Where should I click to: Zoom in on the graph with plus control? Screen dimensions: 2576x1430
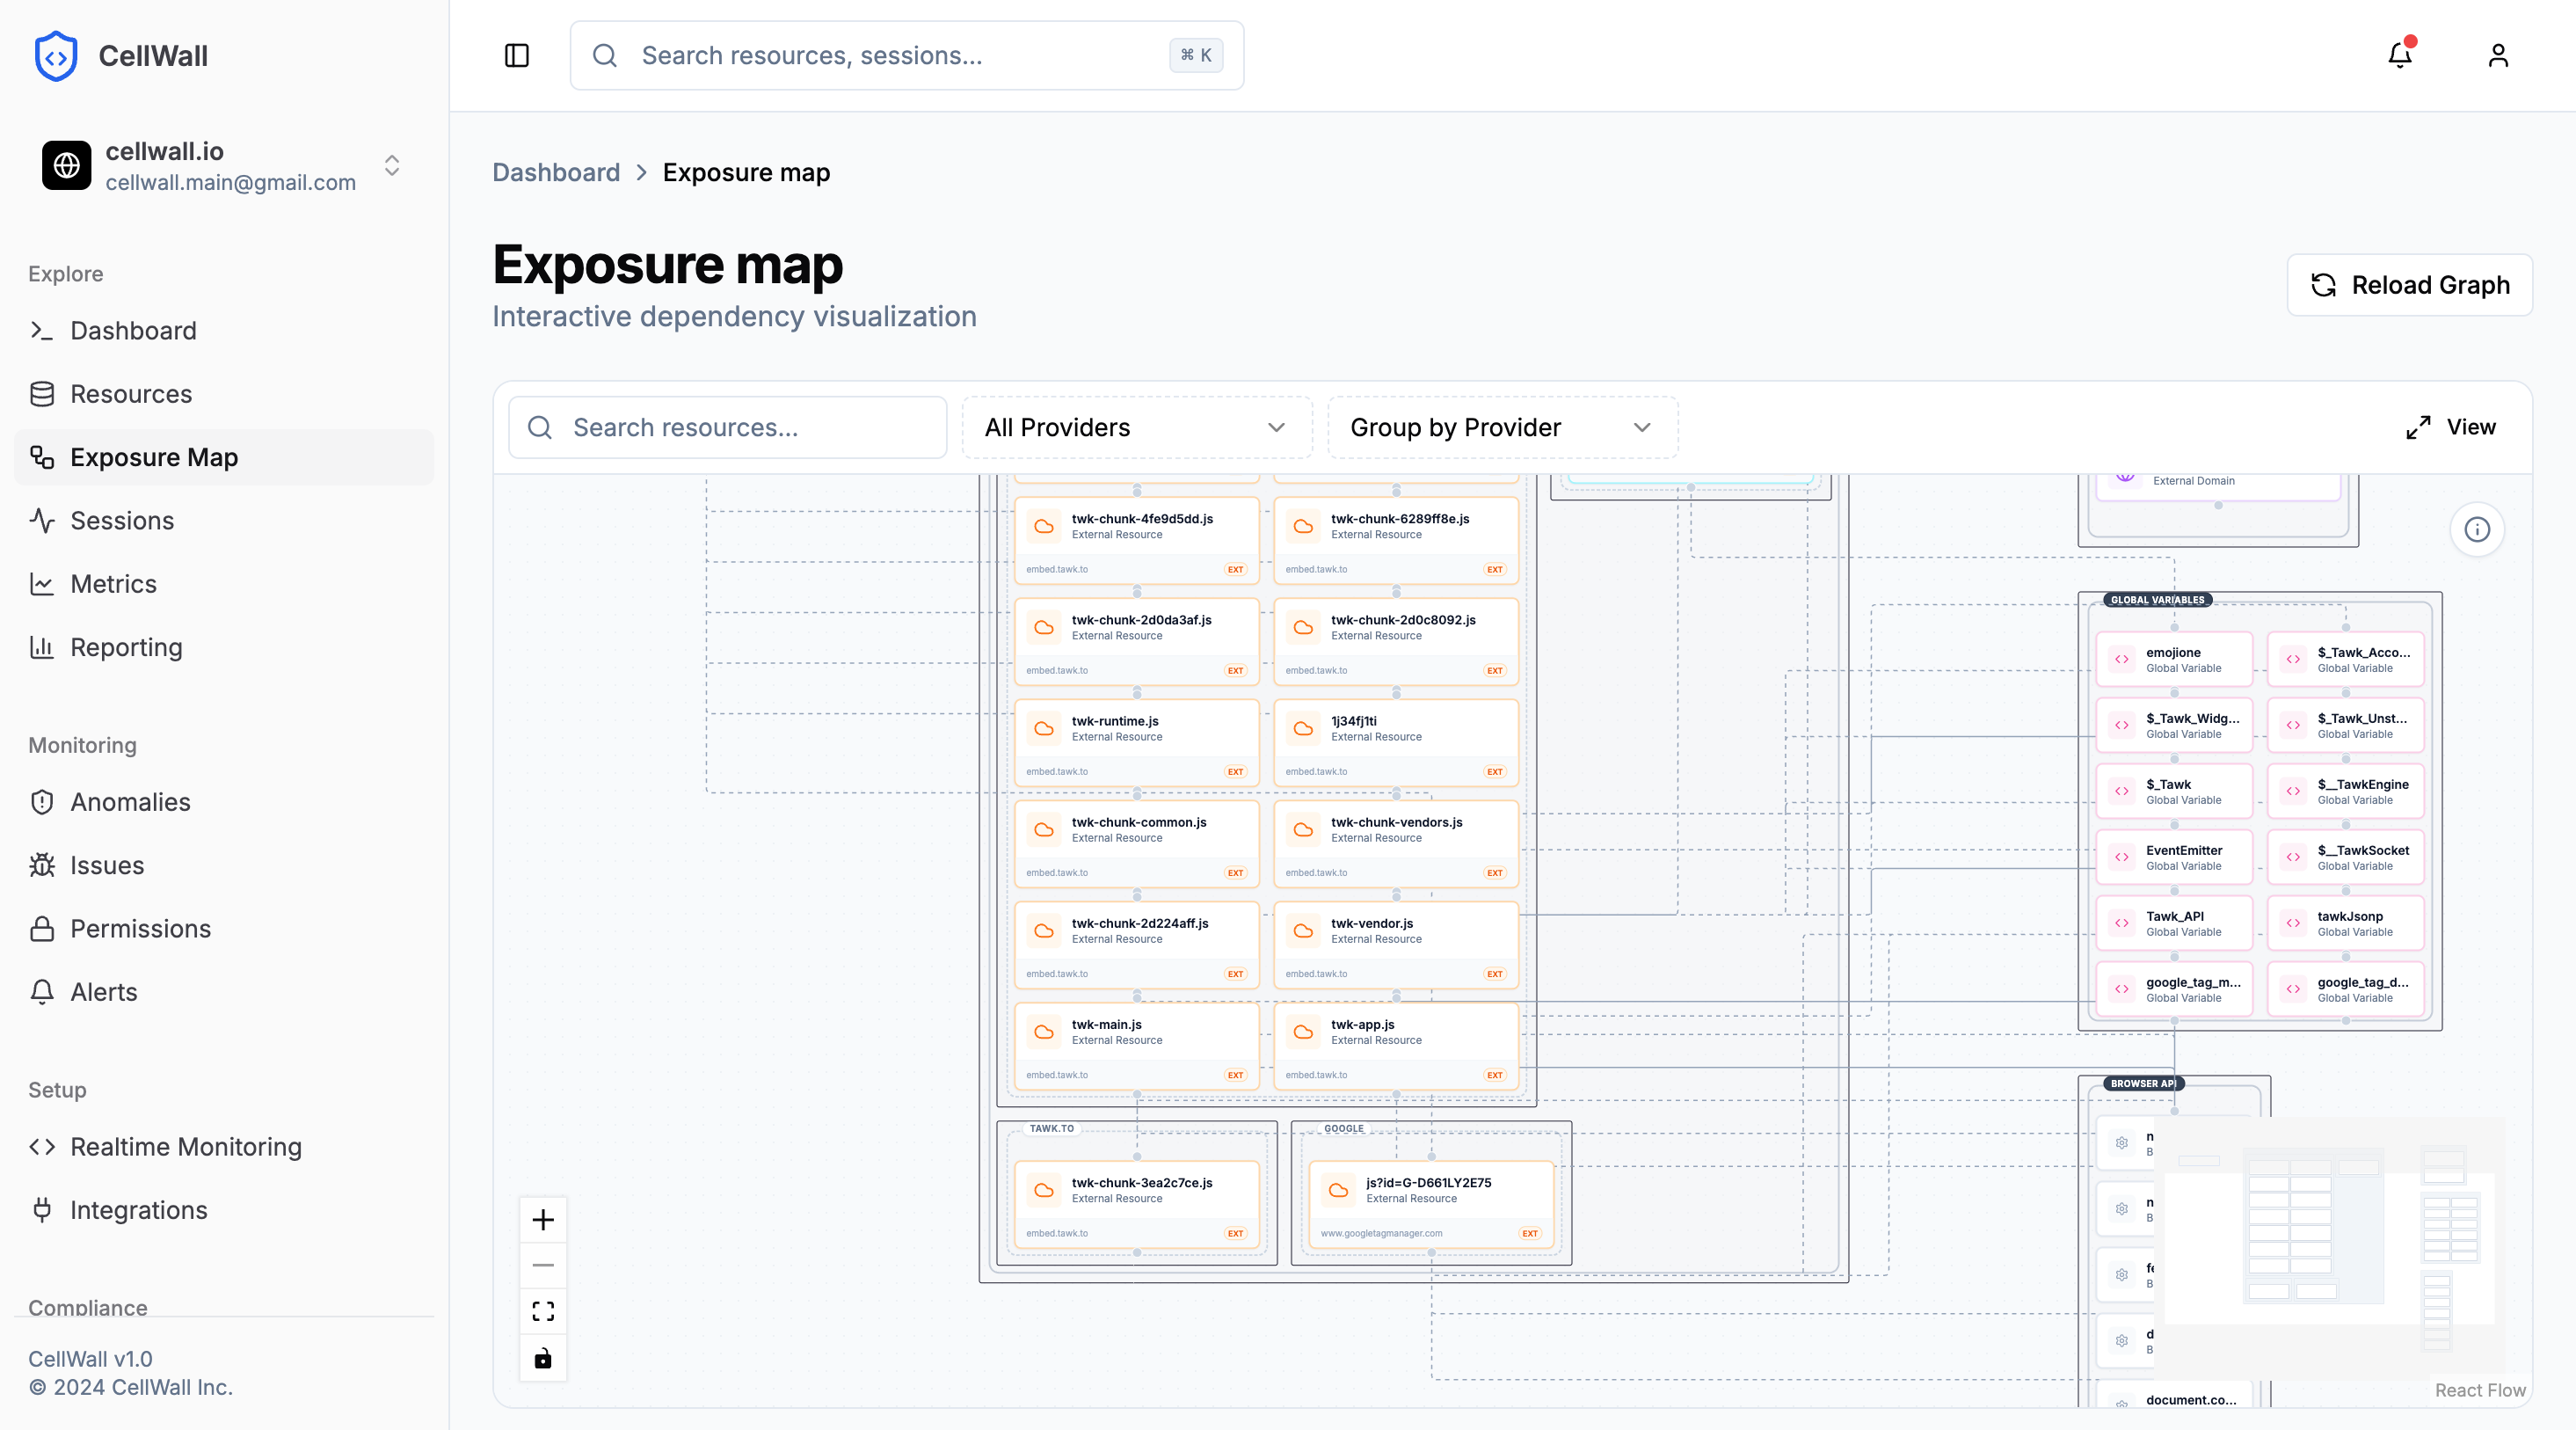click(x=543, y=1219)
